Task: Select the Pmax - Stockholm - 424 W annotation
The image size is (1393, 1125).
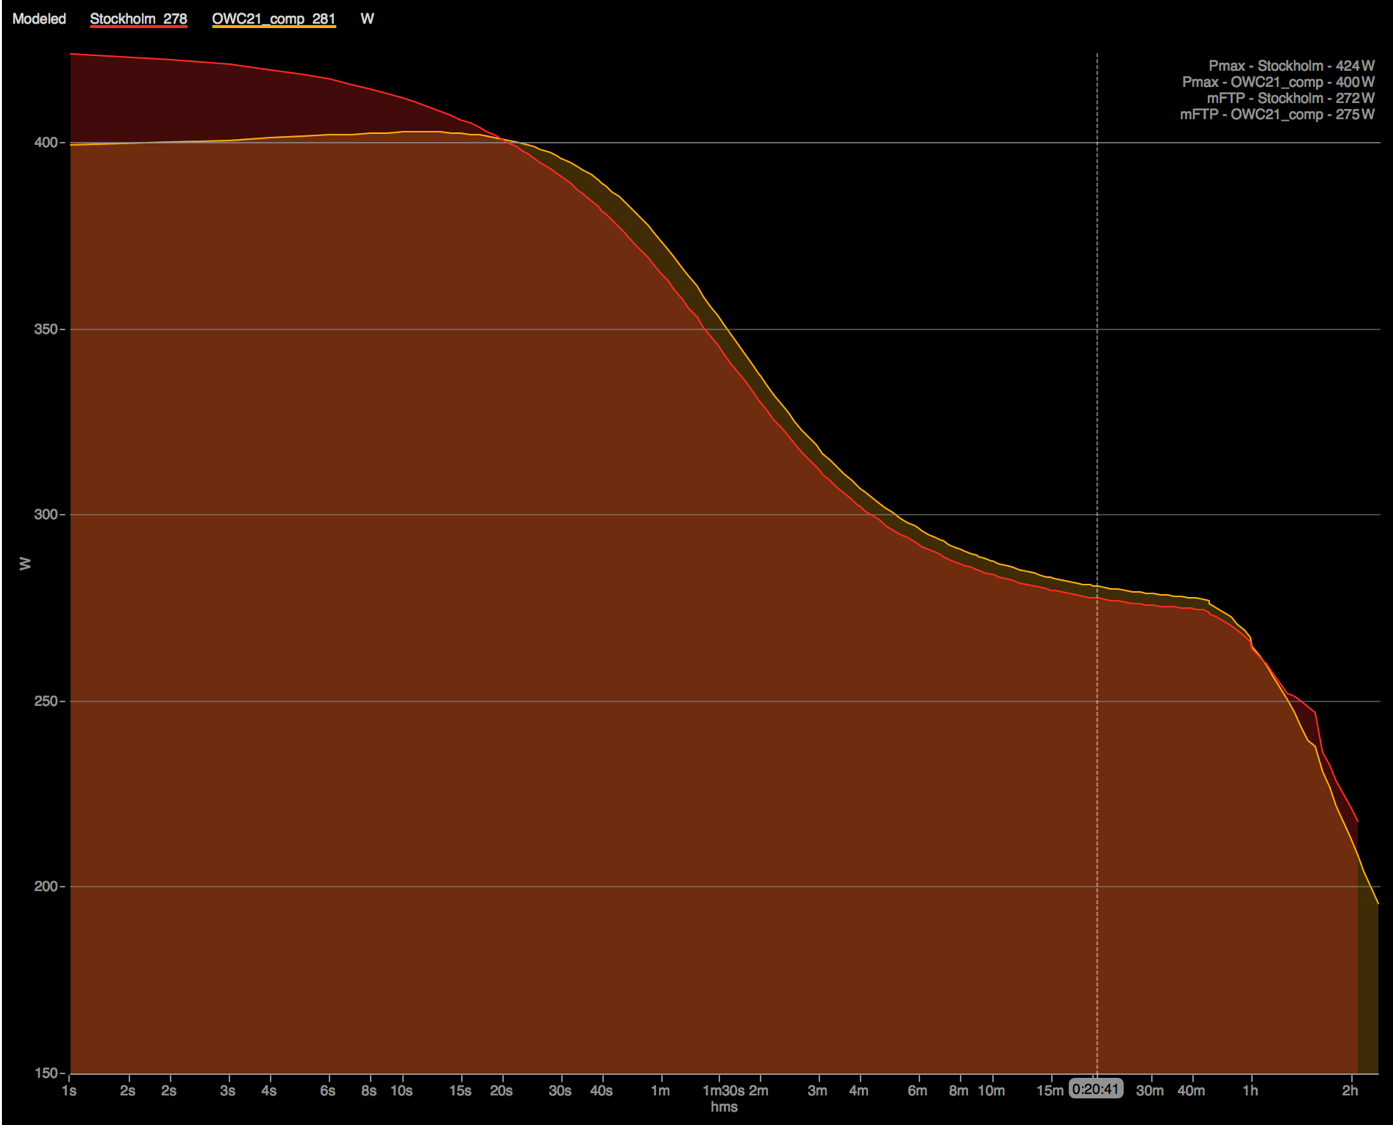Action: 1291,66
